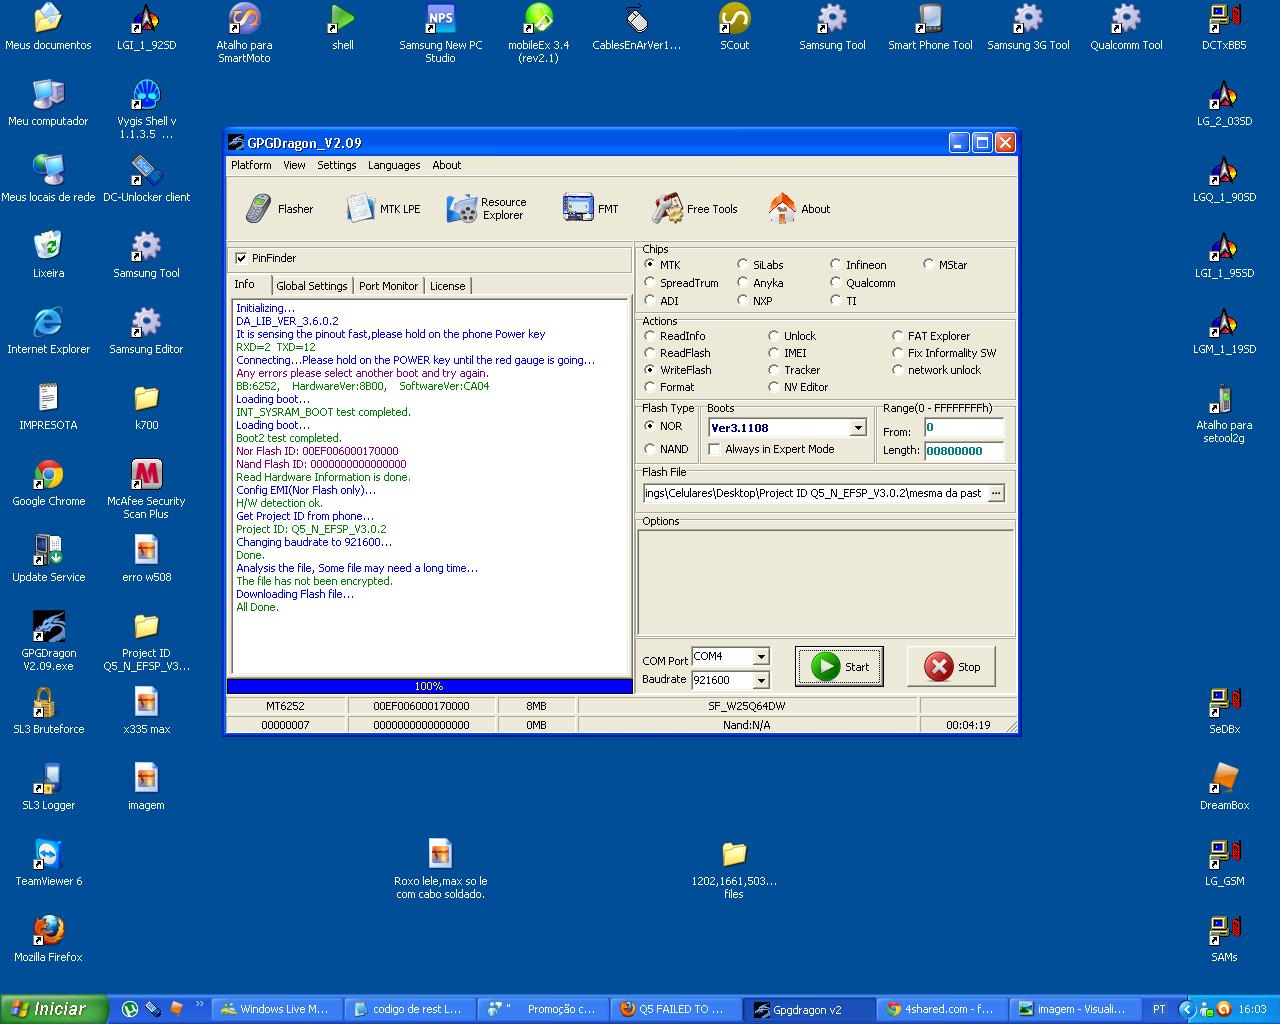Image resolution: width=1280 pixels, height=1024 pixels.
Task: Enable Always in Expert Mode checkbox
Action: pyautogui.click(x=714, y=449)
